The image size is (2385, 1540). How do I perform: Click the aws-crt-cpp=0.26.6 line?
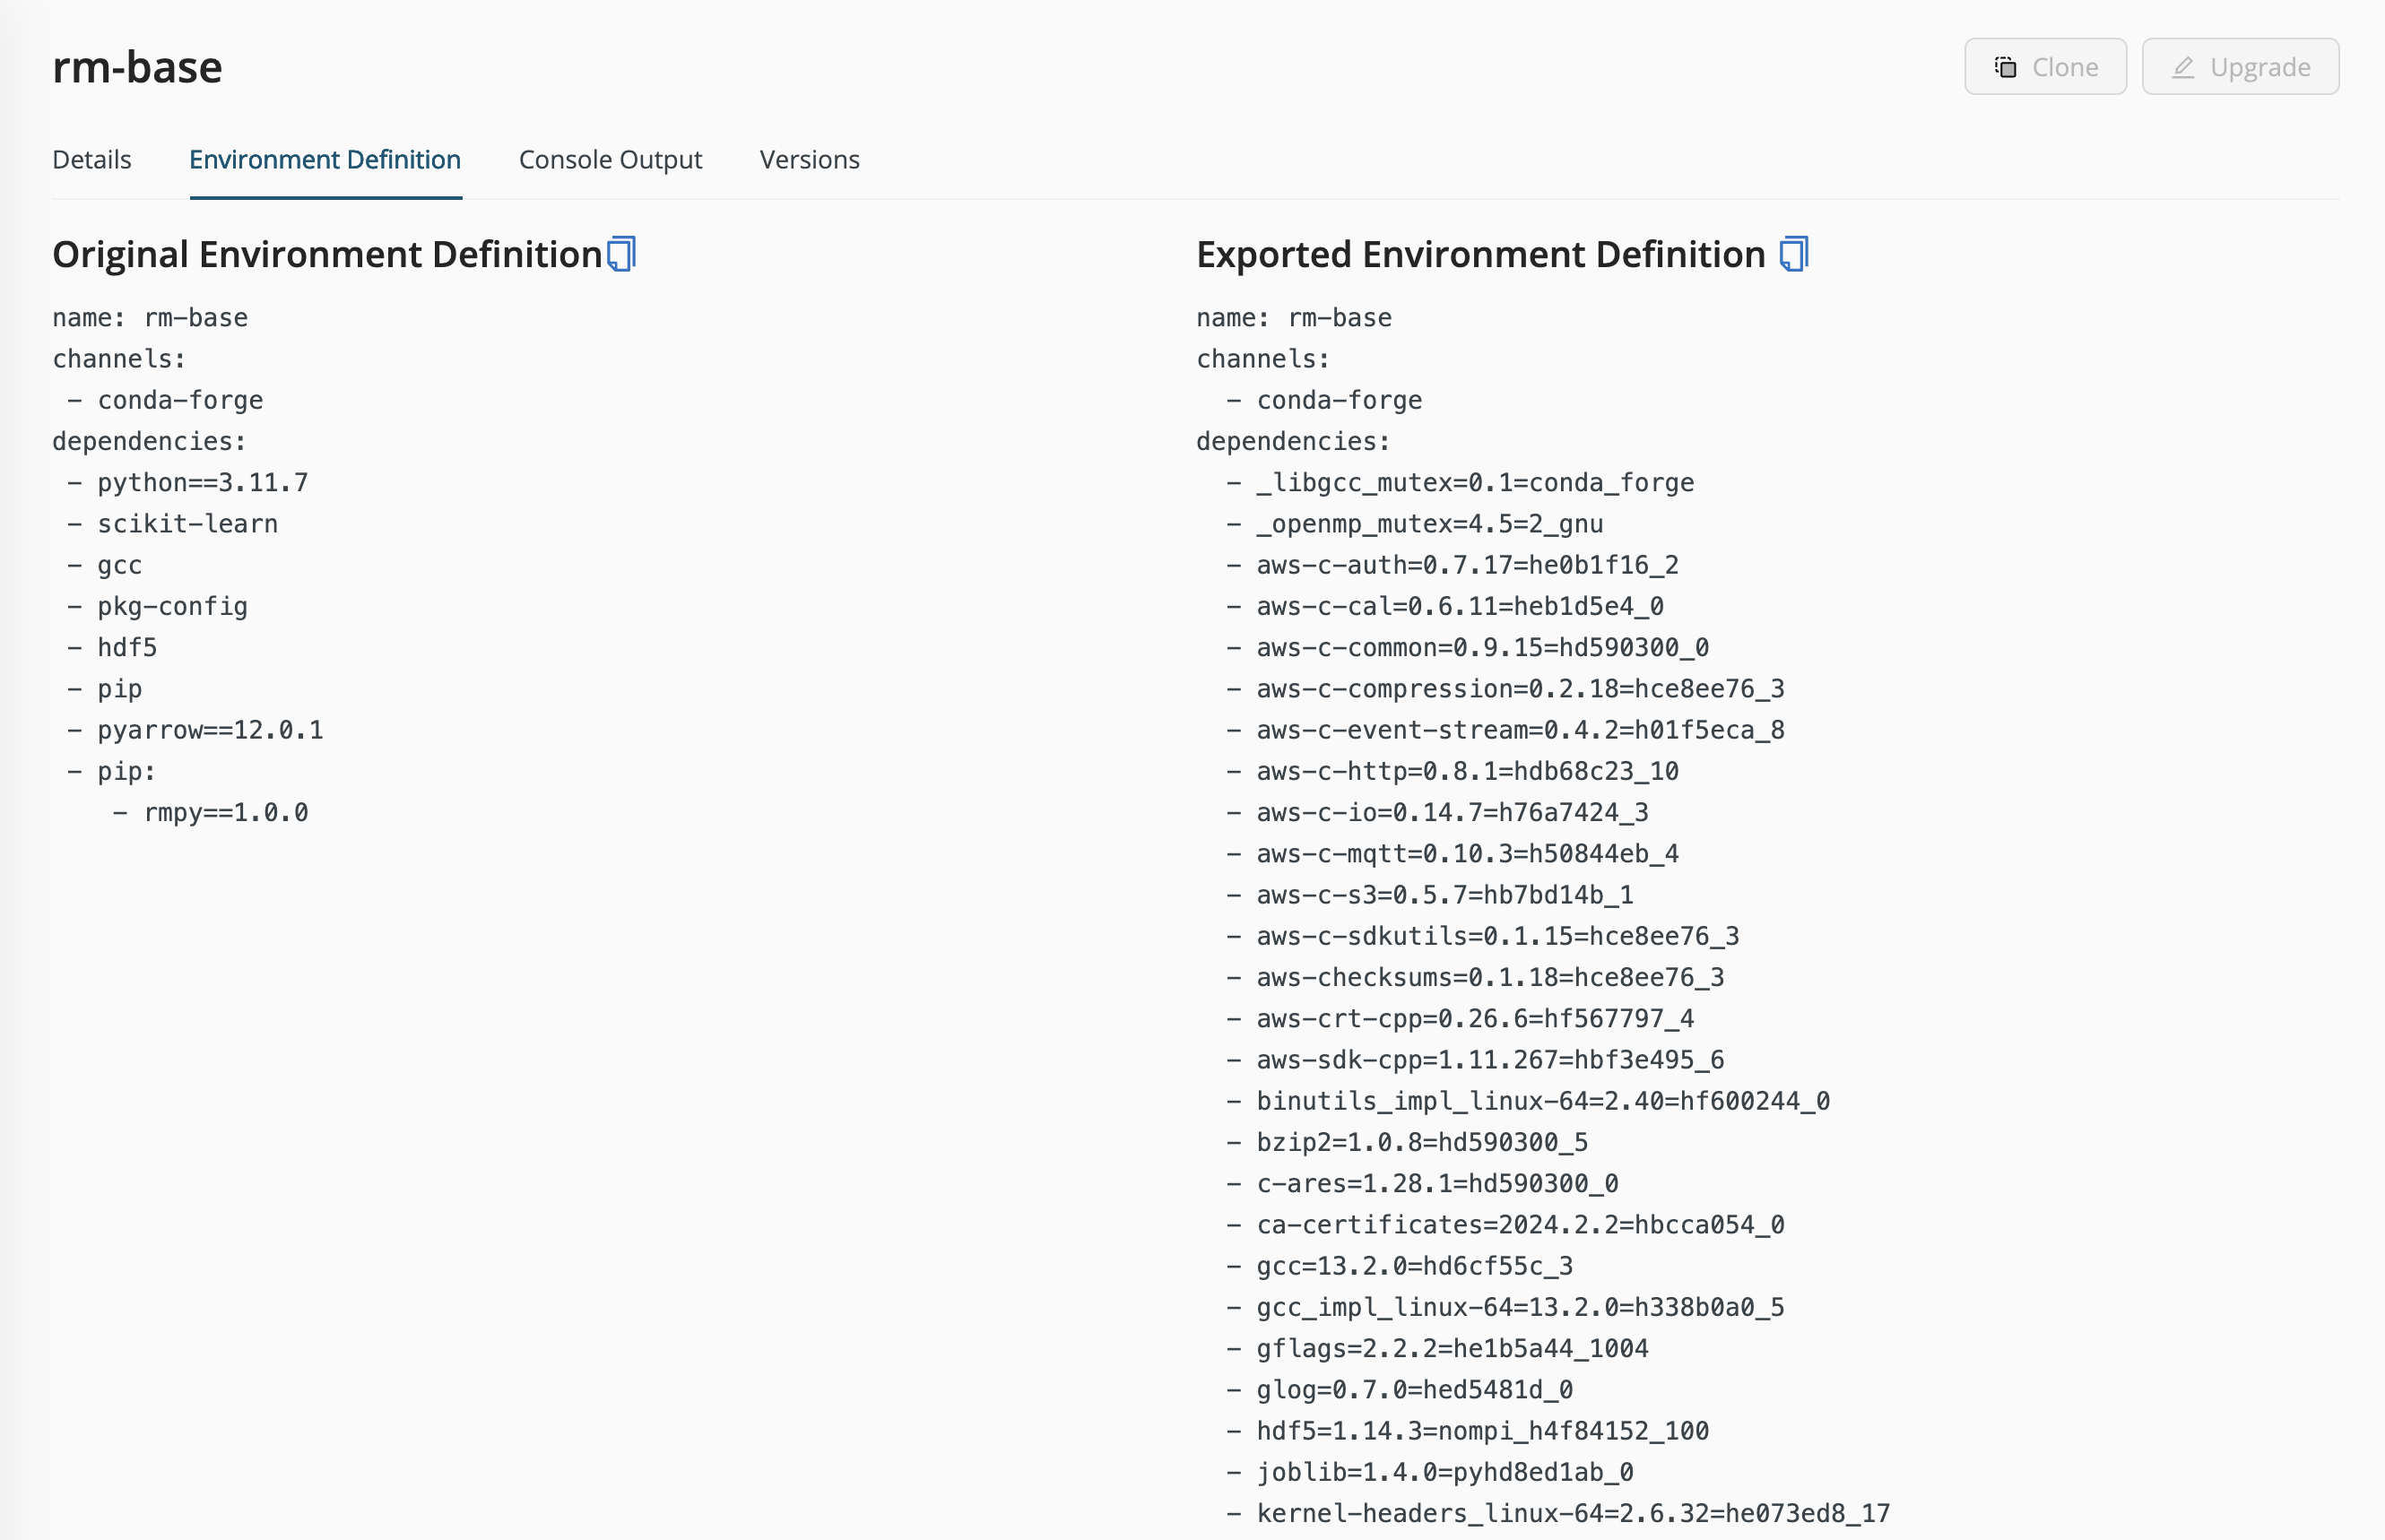(1460, 1019)
